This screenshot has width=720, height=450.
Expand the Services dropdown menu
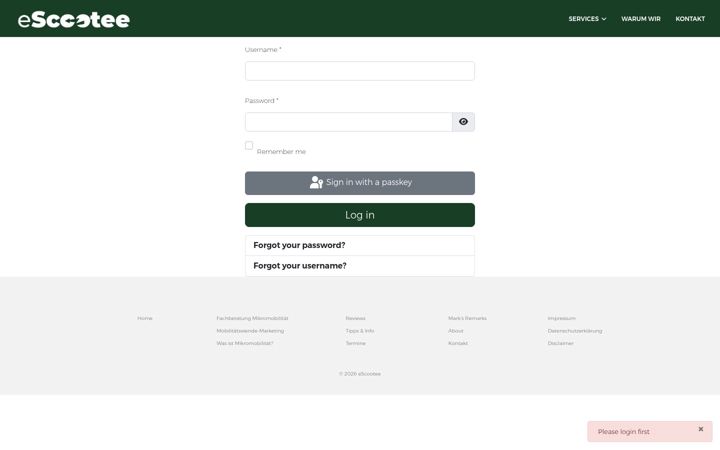pos(587,19)
